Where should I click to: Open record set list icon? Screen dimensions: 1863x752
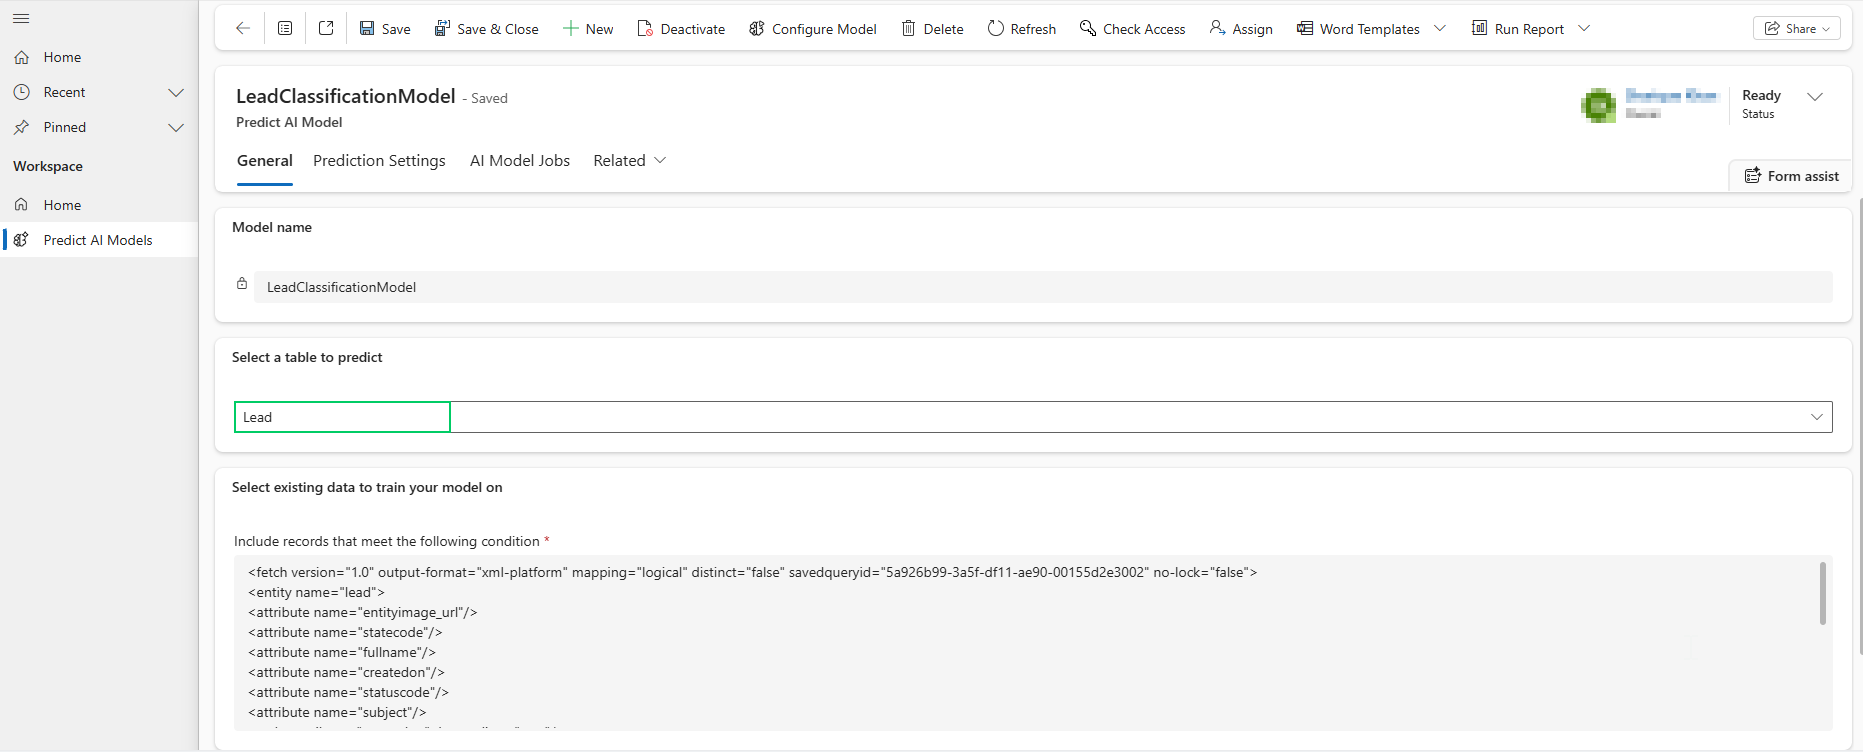285,29
